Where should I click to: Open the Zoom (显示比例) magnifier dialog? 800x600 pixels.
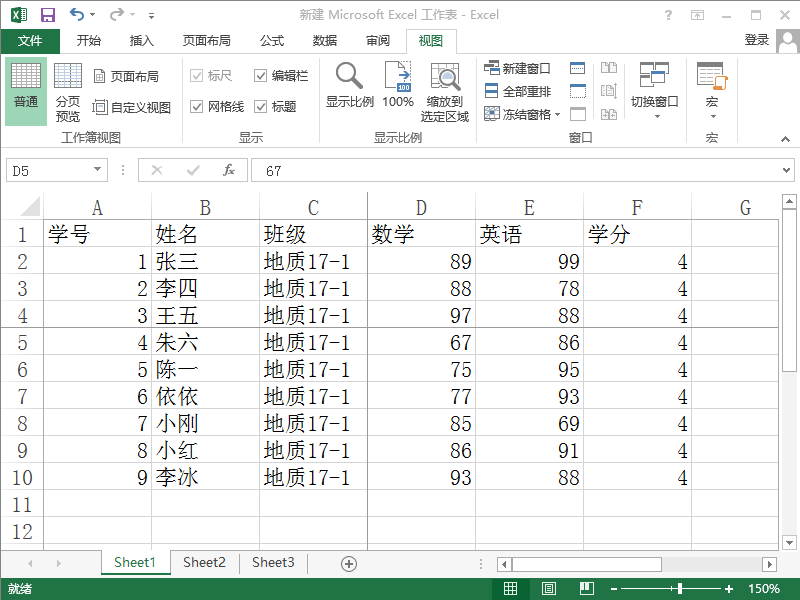tap(349, 85)
